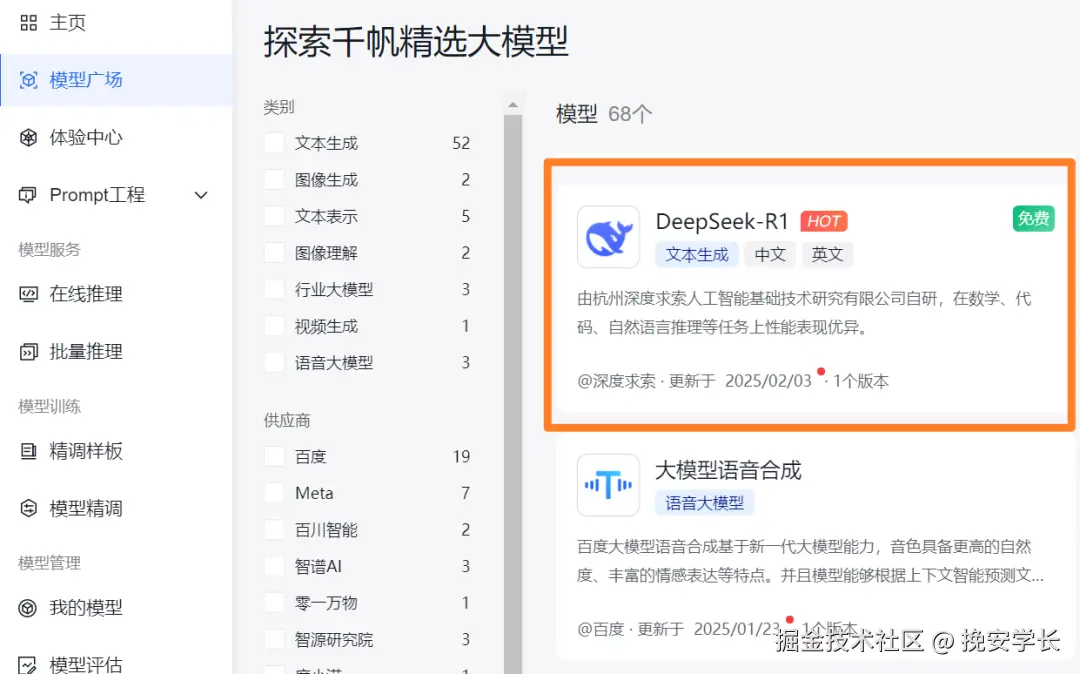Image resolution: width=1080 pixels, height=674 pixels.
Task: Check the 零一万物 supplier filter
Action: coord(274,602)
